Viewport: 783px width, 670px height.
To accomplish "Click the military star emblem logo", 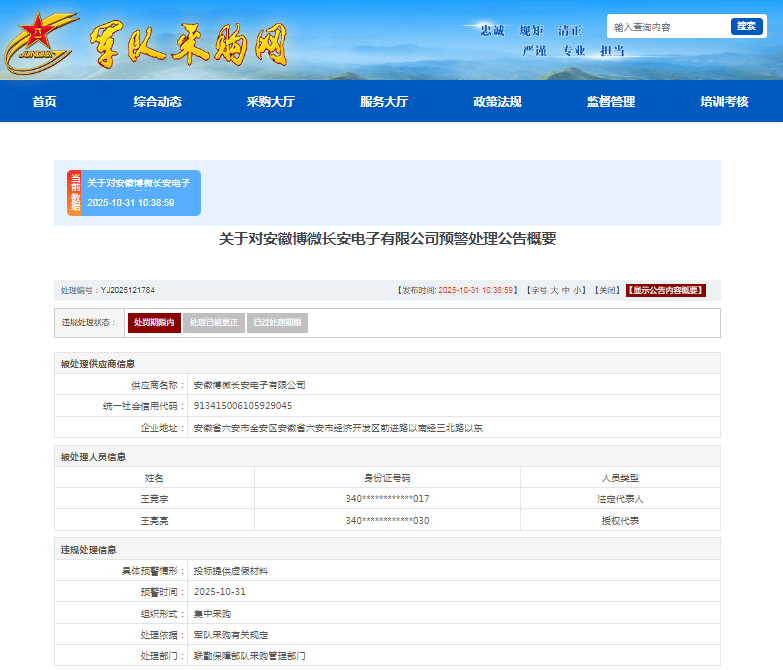I will coord(39,40).
